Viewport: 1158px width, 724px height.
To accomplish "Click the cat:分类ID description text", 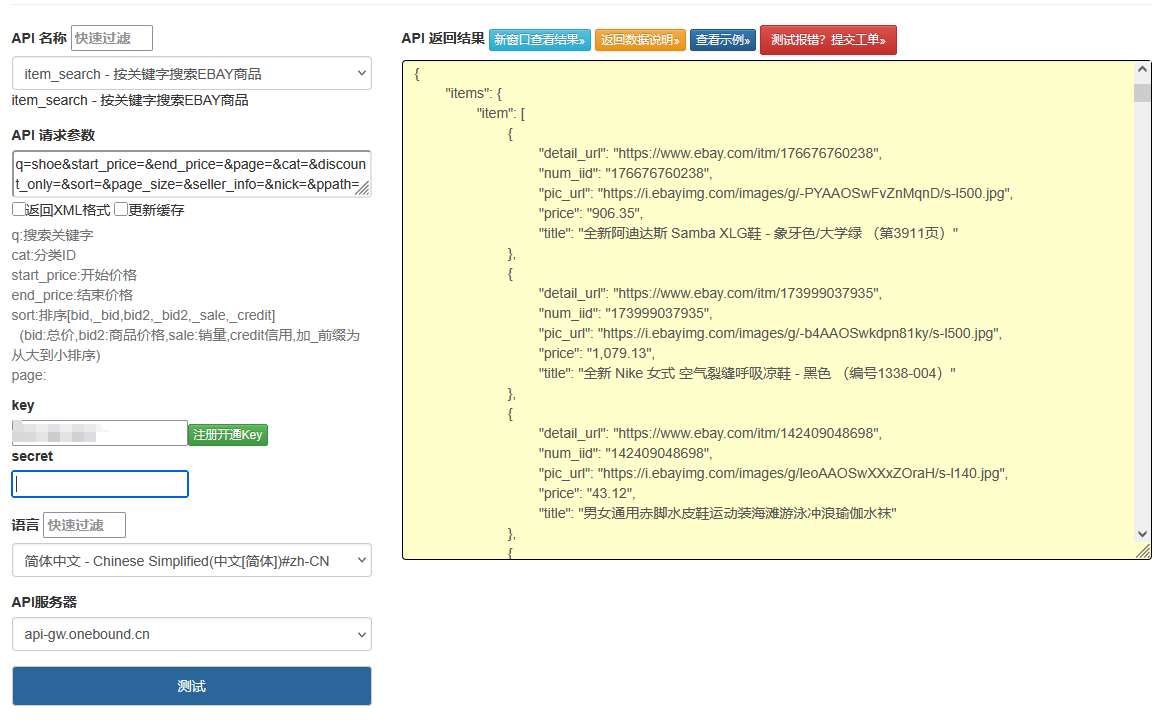I will tap(44, 255).
